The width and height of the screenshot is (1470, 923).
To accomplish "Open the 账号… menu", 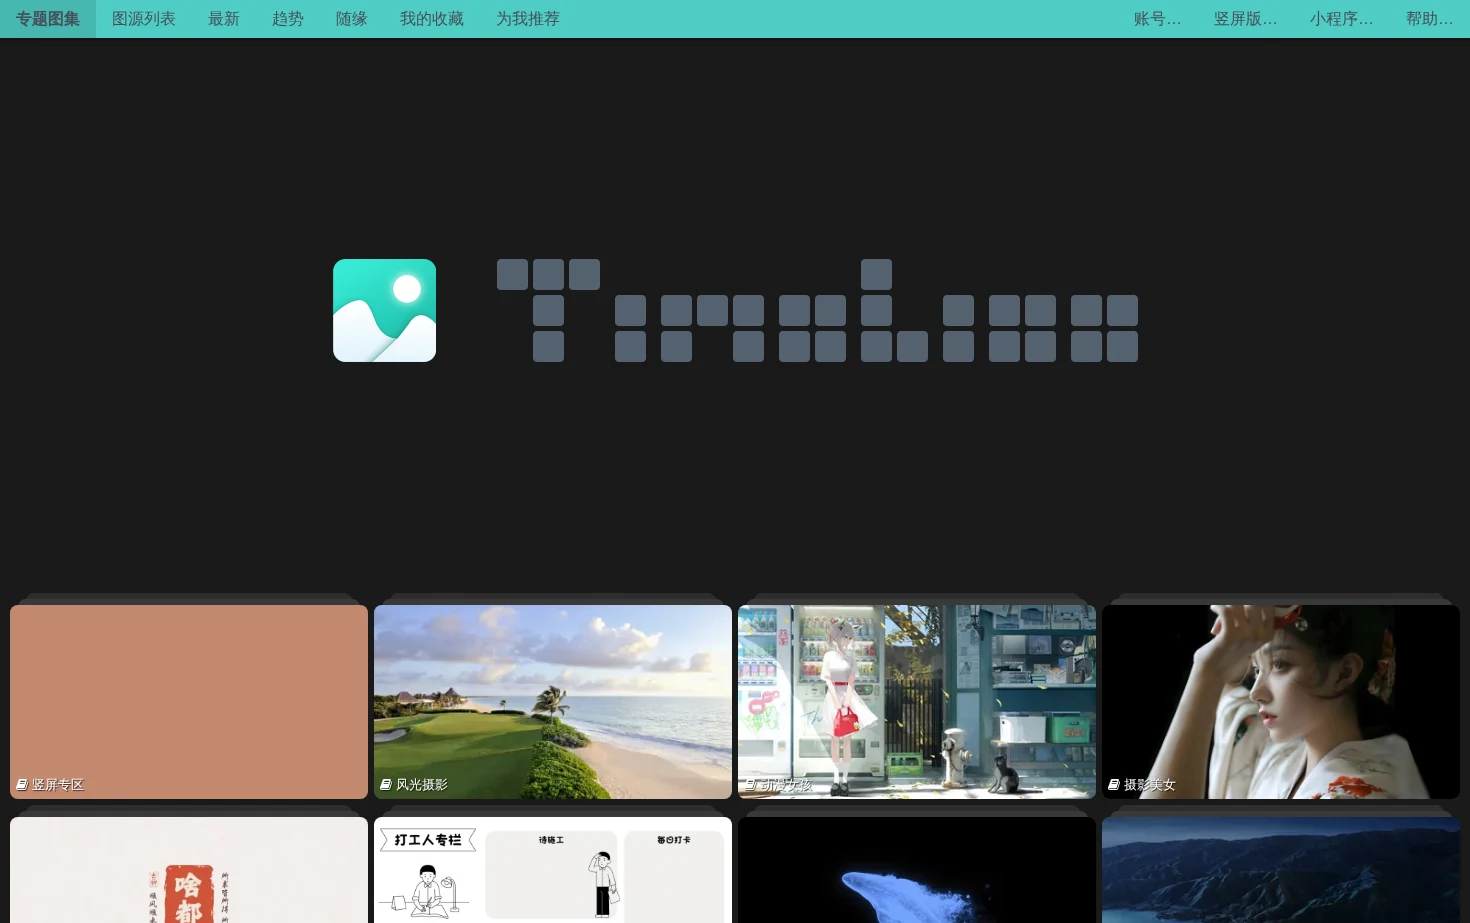I will (x=1158, y=19).
